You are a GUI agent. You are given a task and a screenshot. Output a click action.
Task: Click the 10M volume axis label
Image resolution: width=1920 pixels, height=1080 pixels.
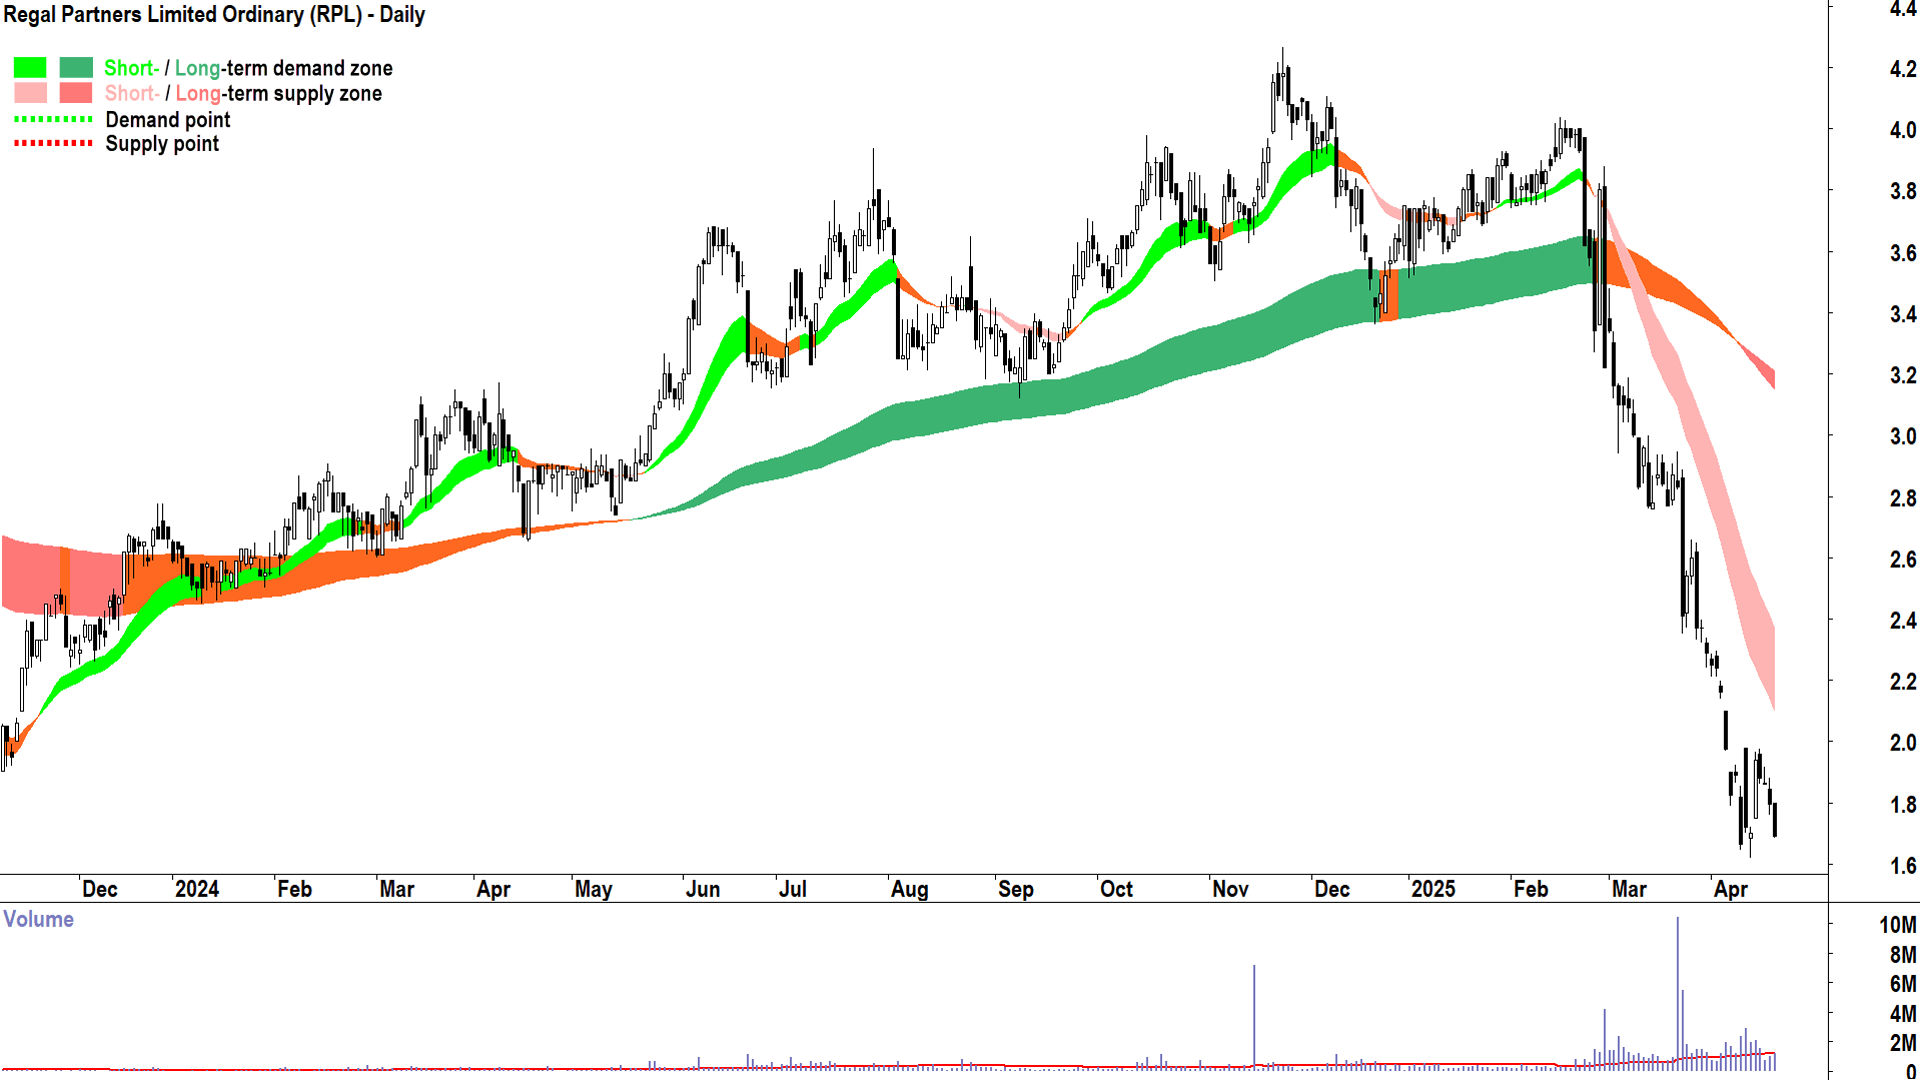[1897, 925]
